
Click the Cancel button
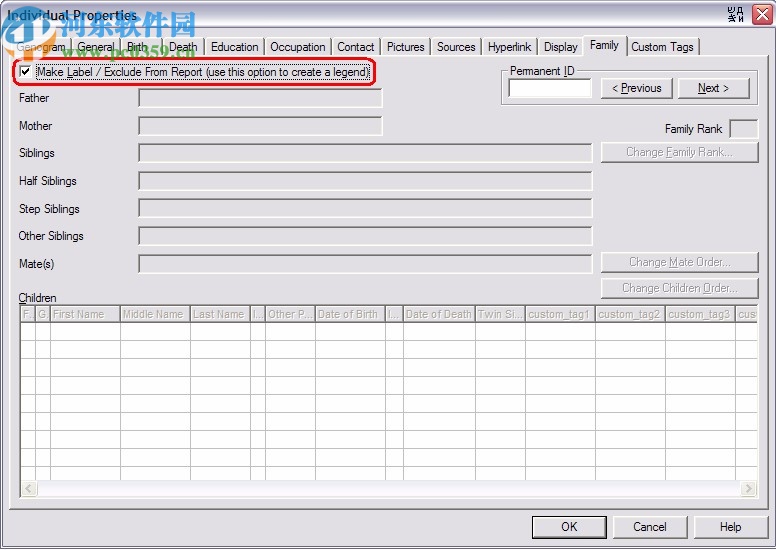click(x=650, y=527)
